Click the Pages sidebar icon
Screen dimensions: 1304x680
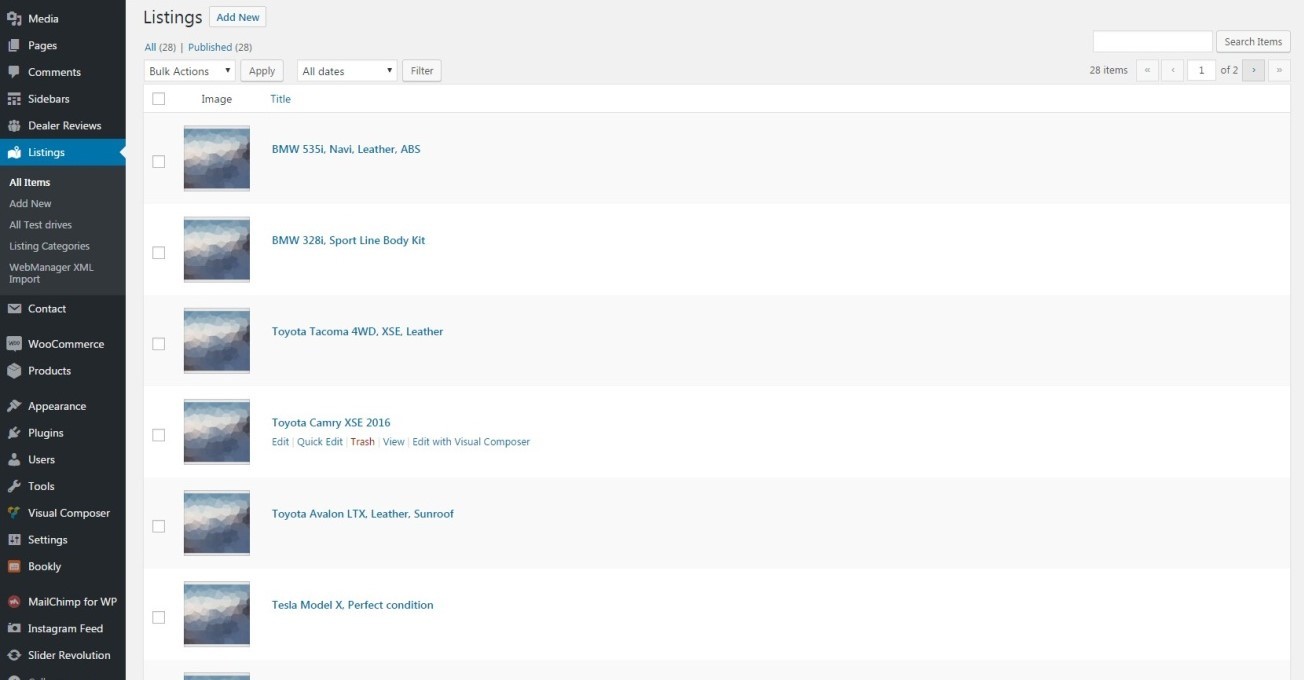pos(14,45)
